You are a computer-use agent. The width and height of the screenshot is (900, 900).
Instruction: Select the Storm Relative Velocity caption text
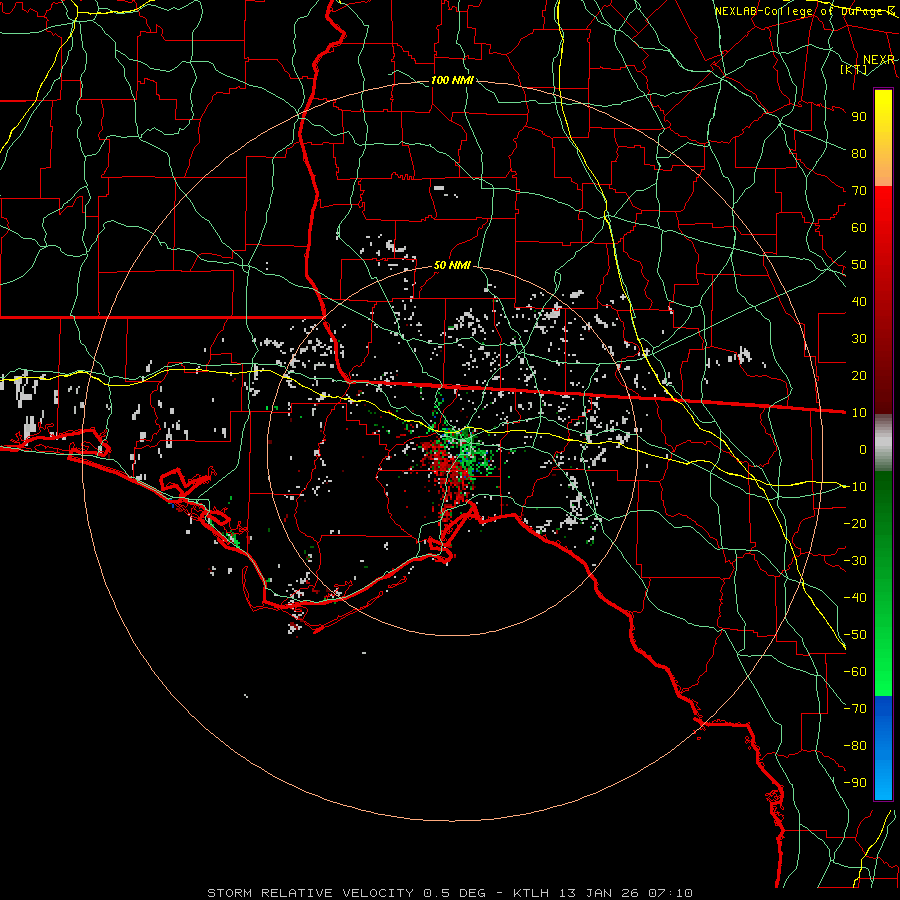point(450,893)
